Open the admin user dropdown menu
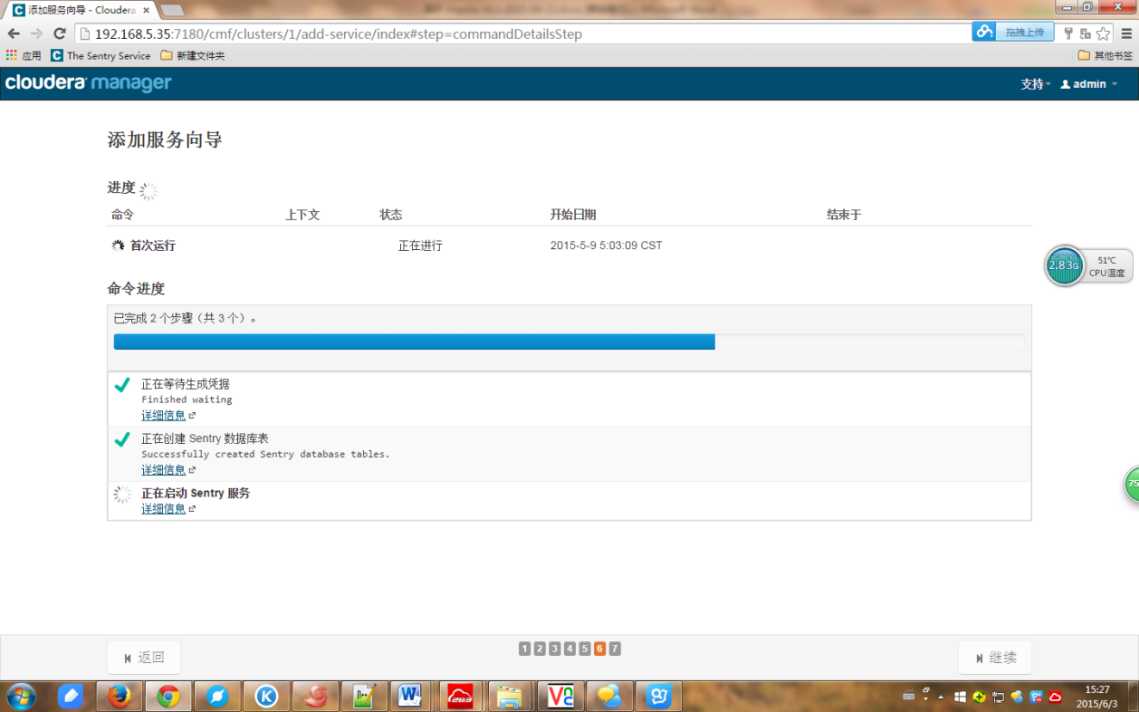The height and width of the screenshot is (712, 1139). point(1089,84)
